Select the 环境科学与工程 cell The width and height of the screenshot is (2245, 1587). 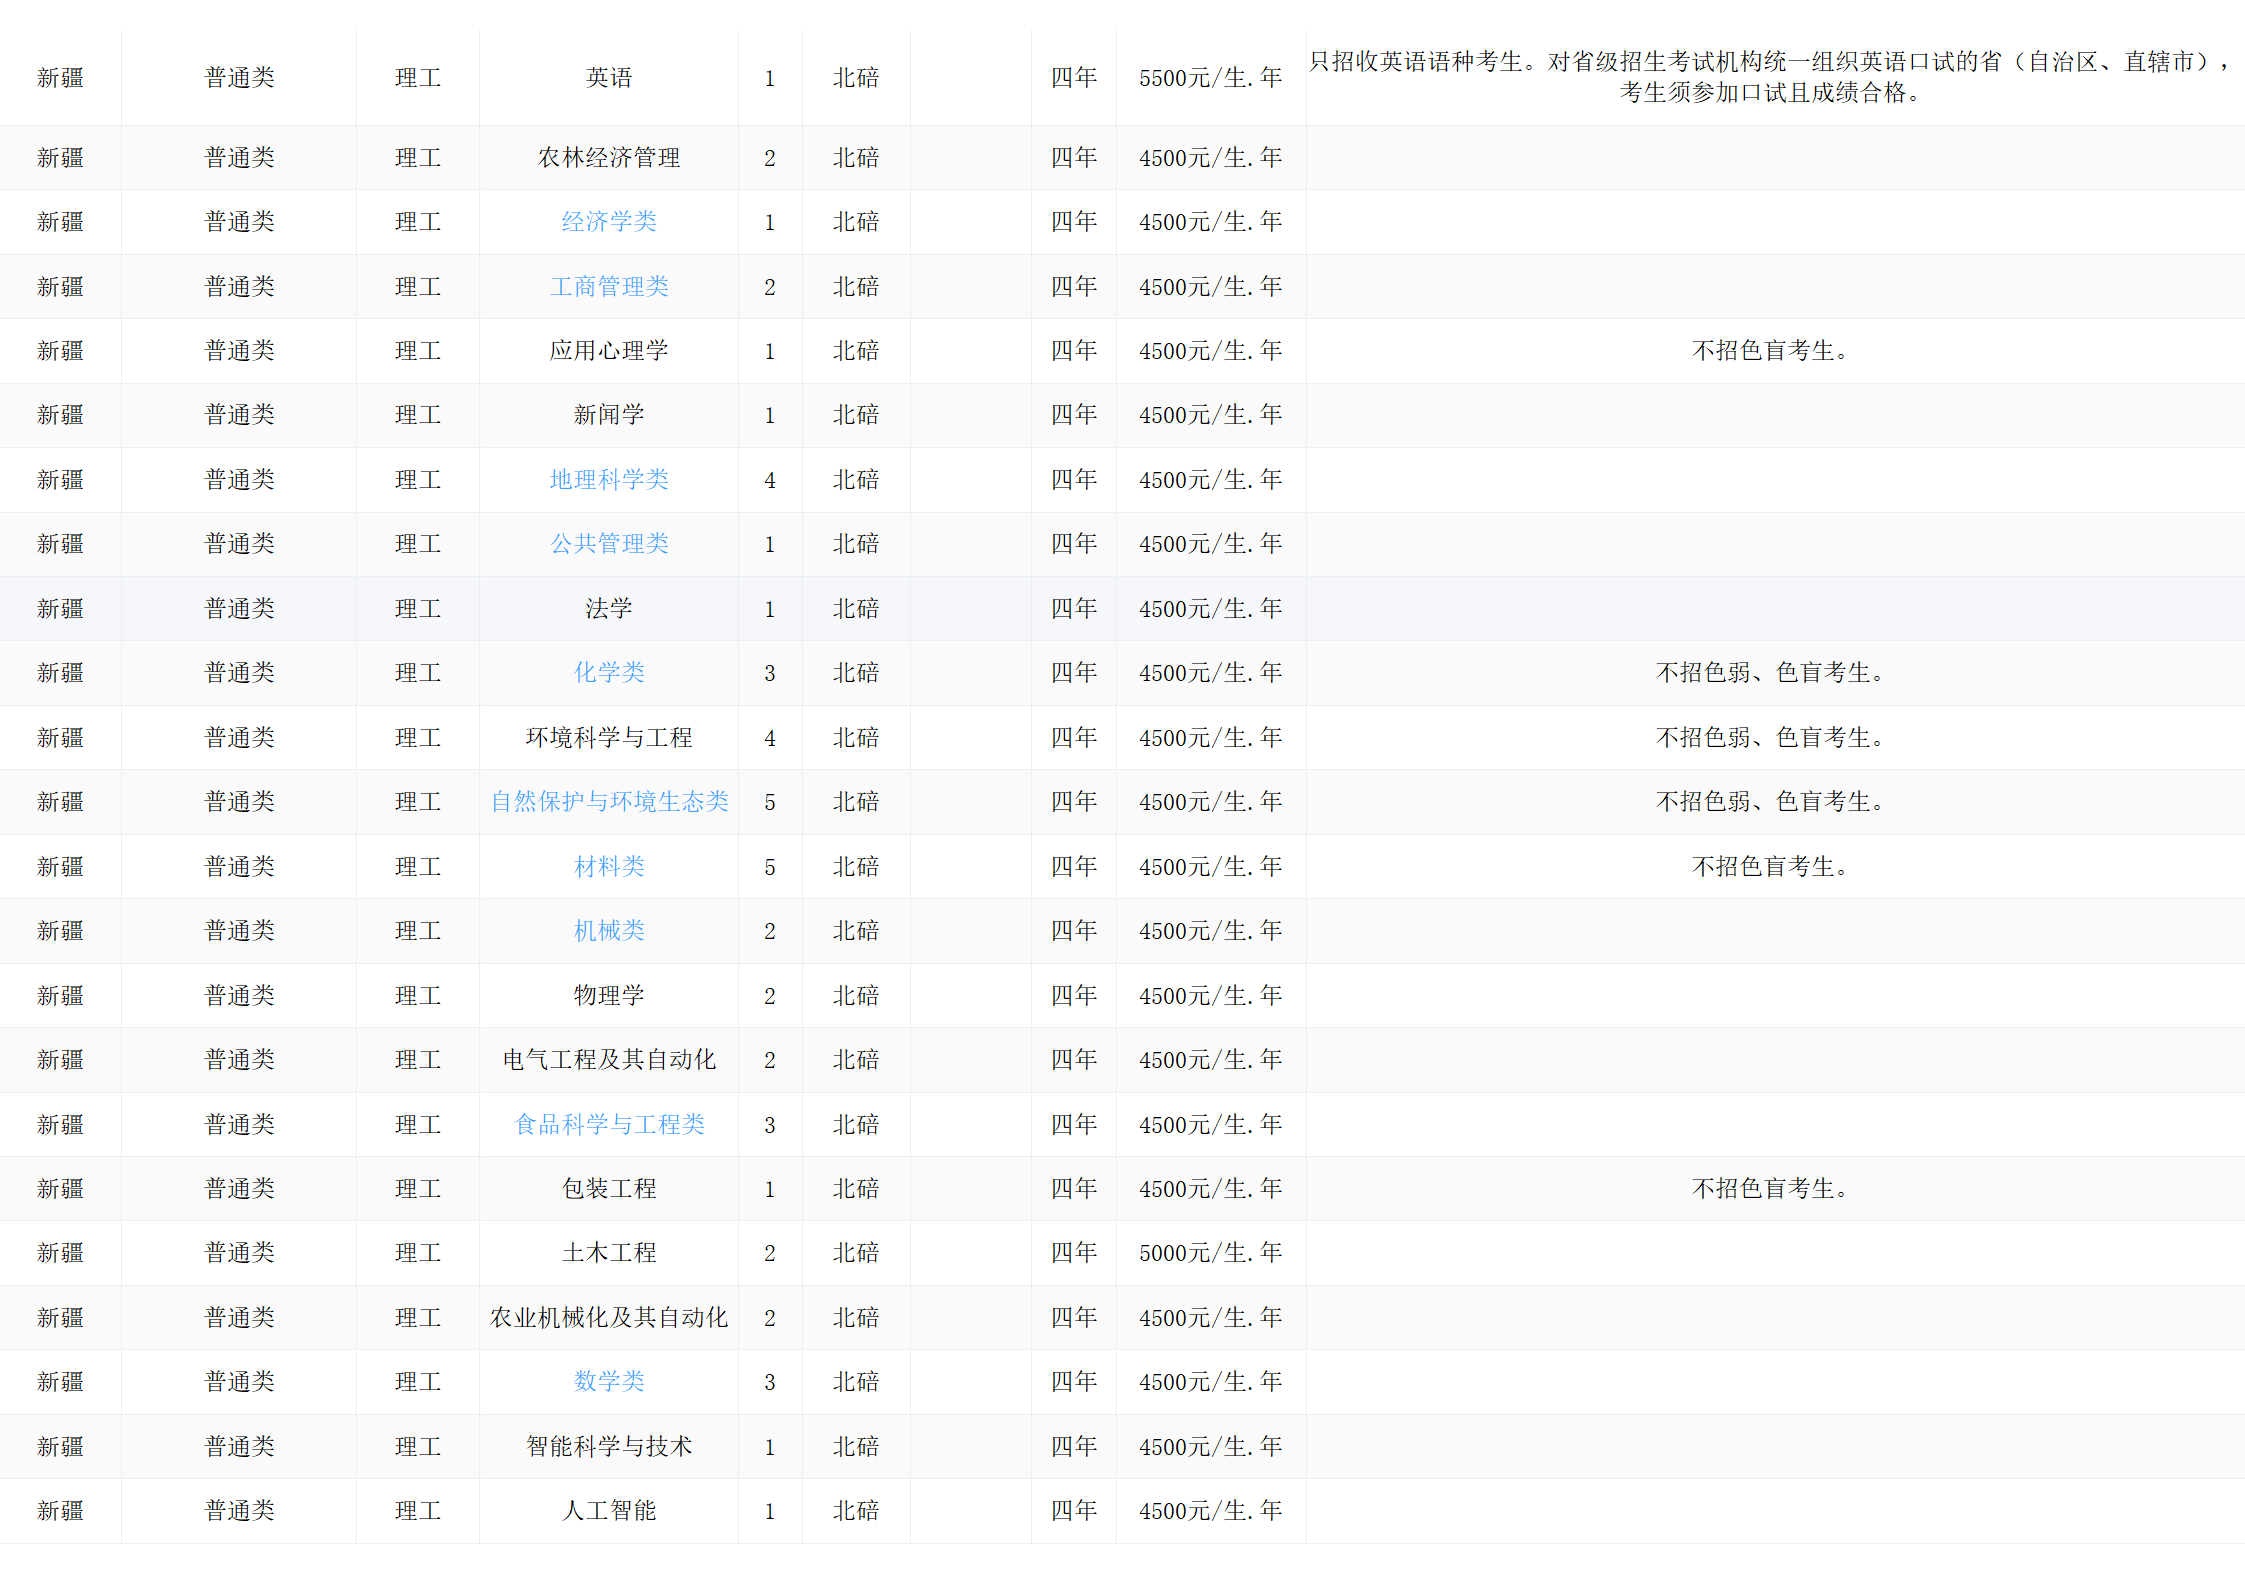(608, 738)
